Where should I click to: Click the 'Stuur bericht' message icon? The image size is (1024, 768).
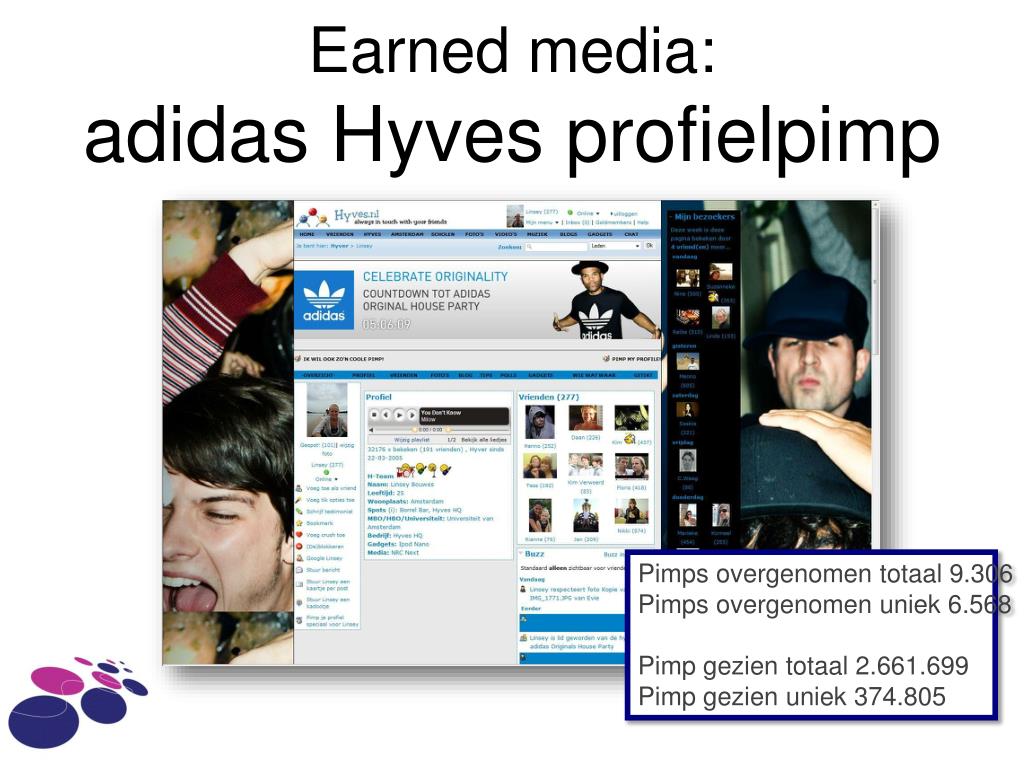299,570
